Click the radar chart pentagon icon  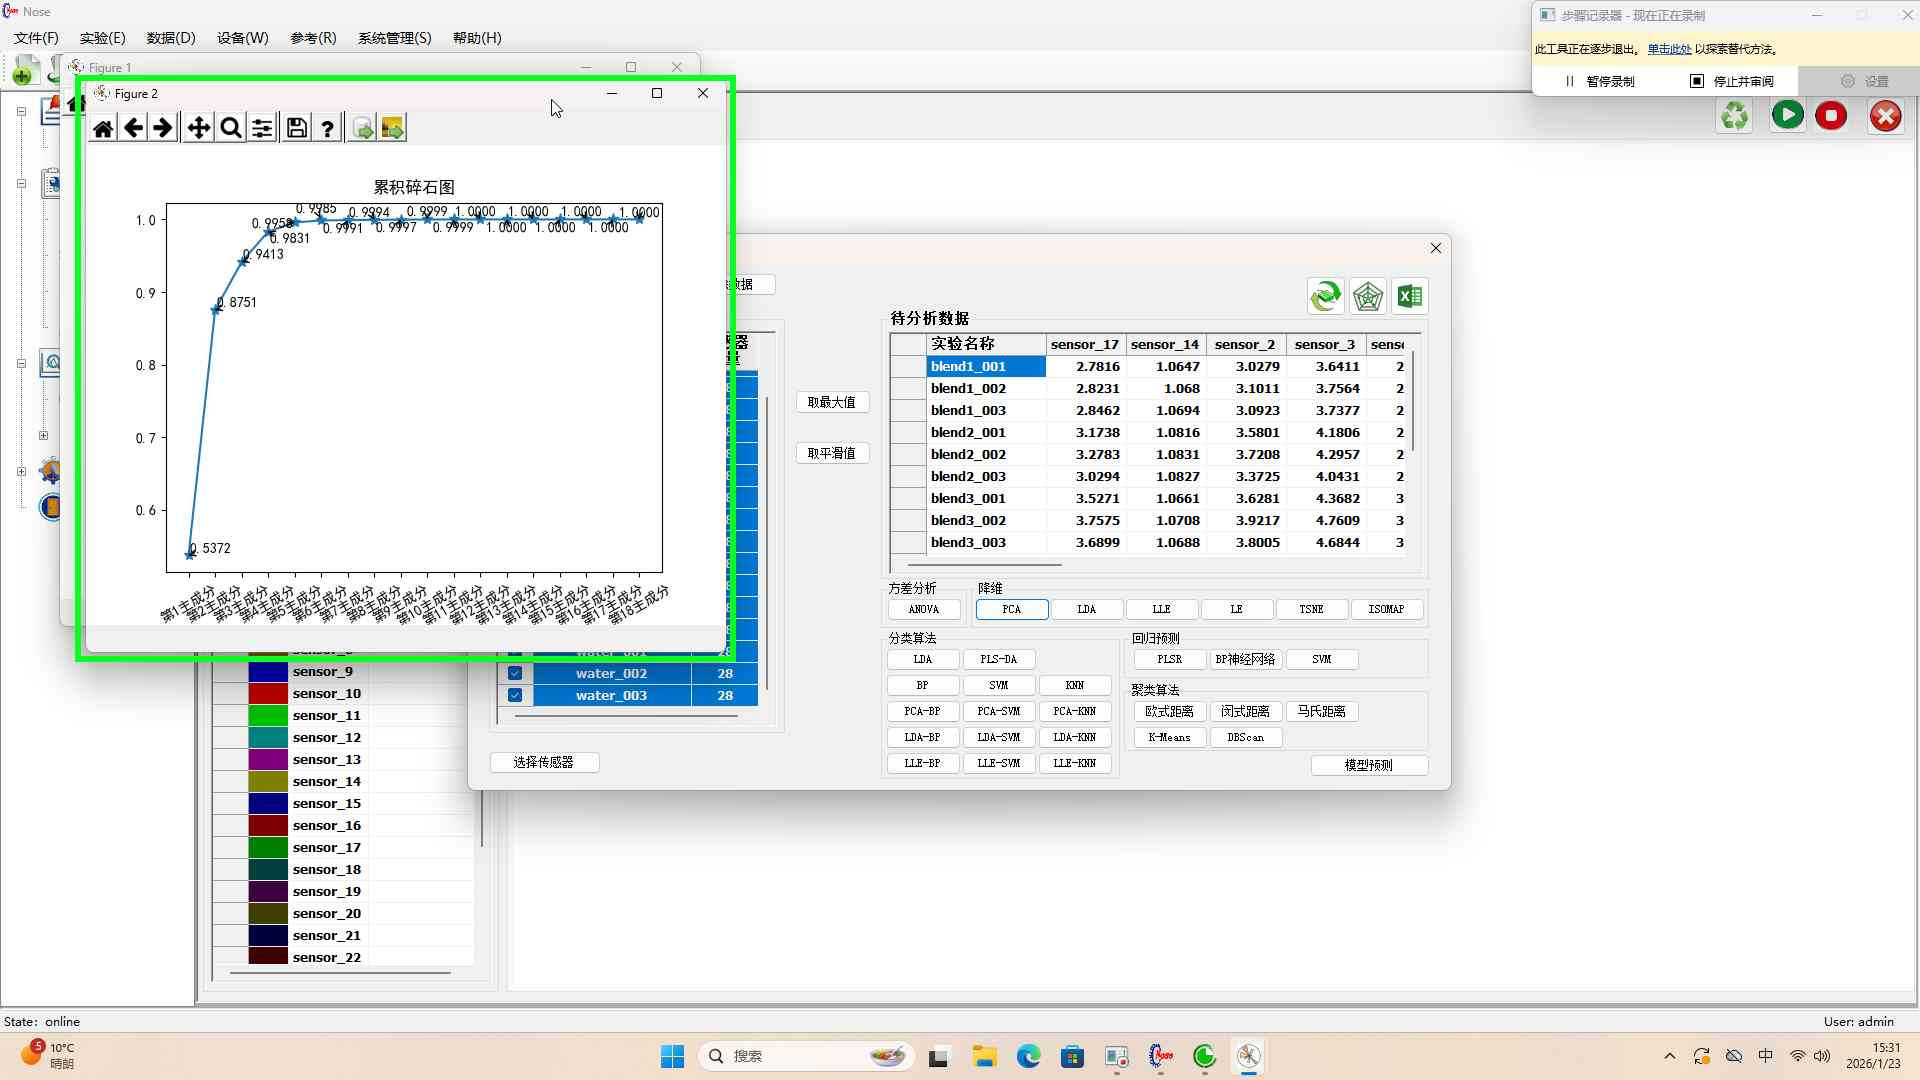pyautogui.click(x=1367, y=296)
